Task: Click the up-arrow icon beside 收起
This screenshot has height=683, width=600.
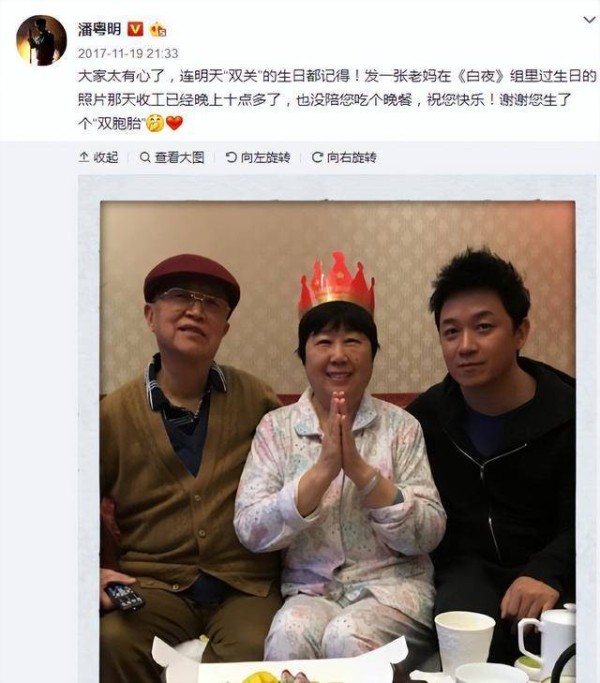Action: click(x=84, y=157)
